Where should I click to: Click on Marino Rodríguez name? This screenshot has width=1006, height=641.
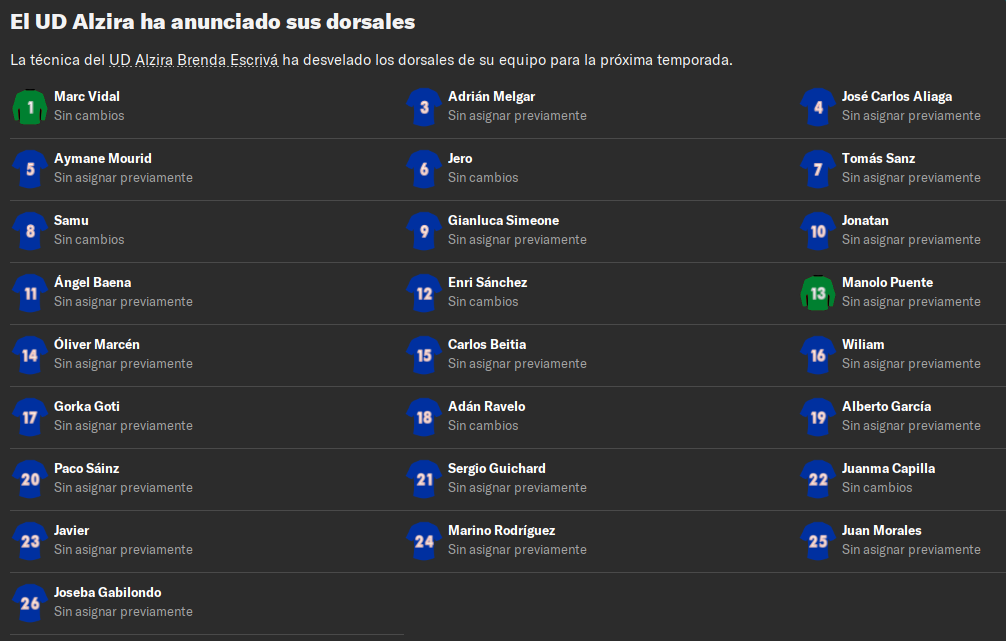[501, 530]
